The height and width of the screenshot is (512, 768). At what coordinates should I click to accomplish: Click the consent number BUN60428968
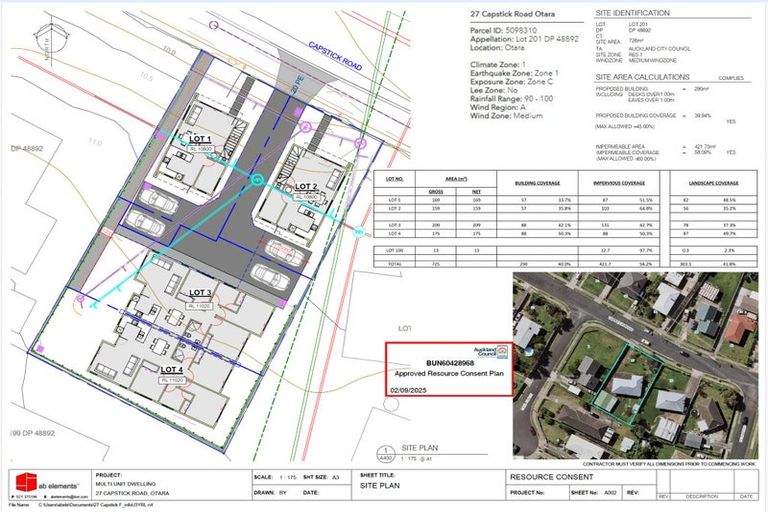[x=450, y=363]
